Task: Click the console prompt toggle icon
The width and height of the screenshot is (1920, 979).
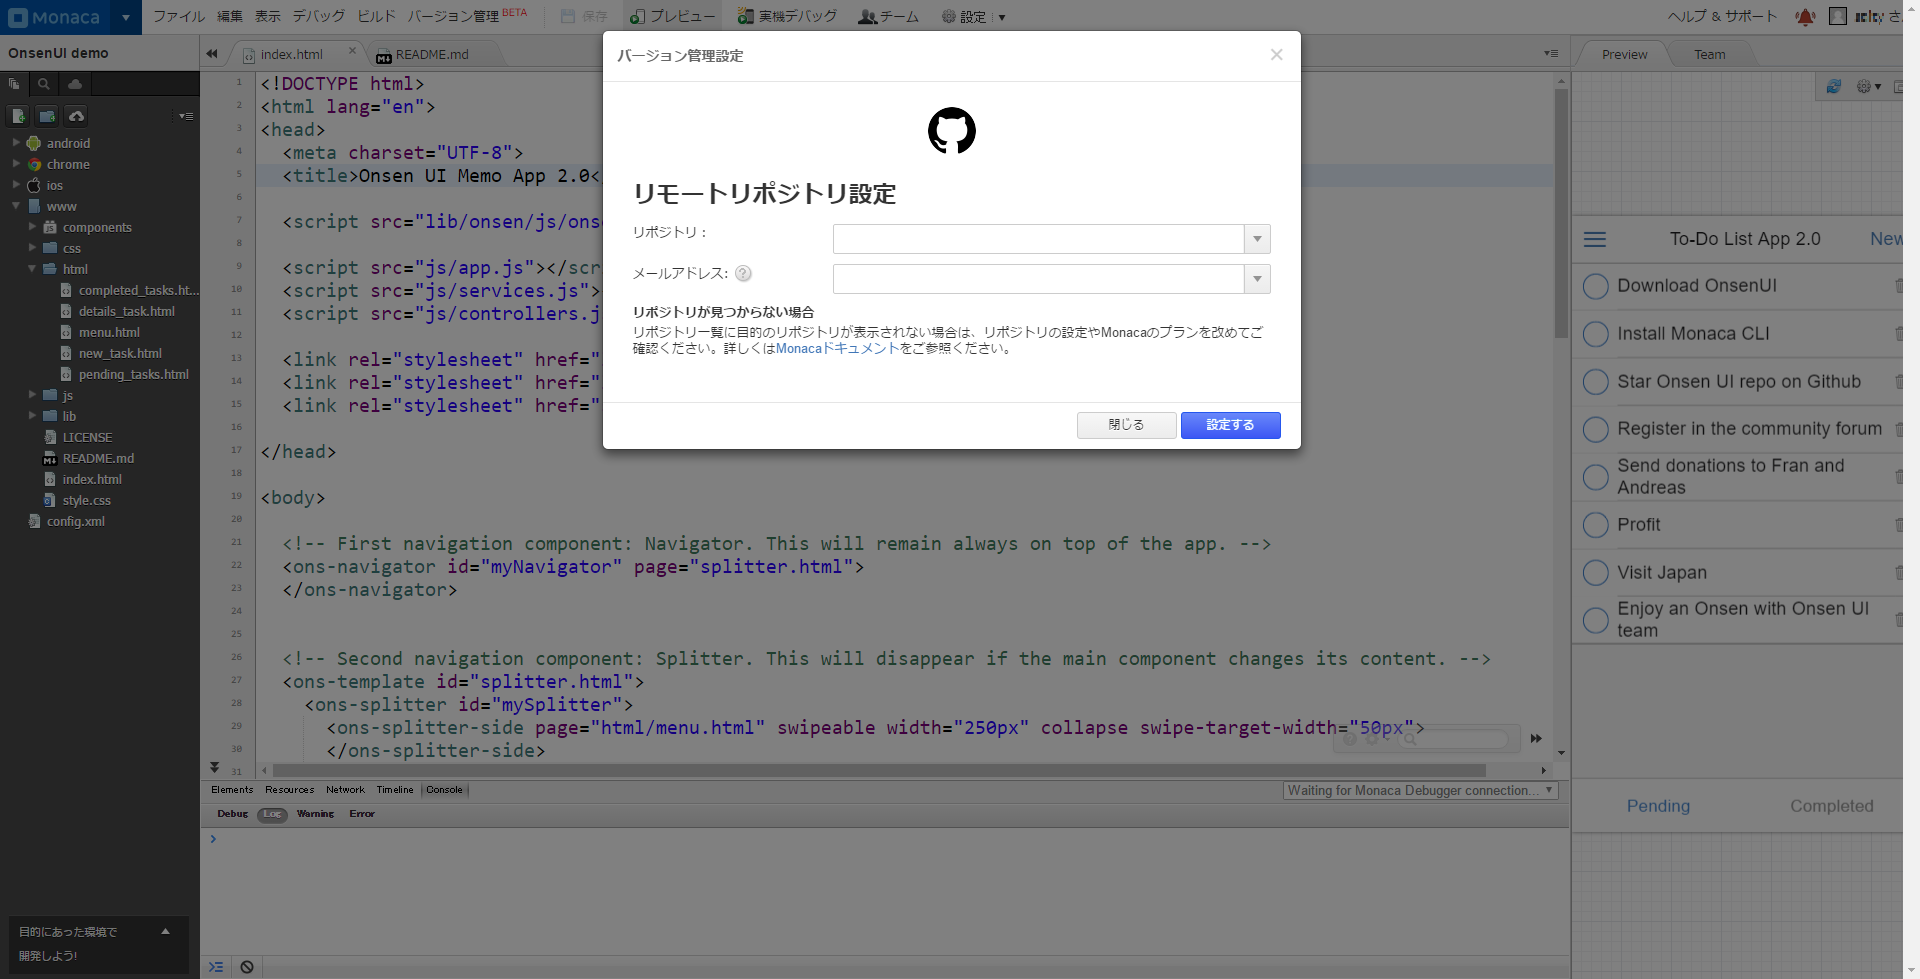Action: [216, 967]
